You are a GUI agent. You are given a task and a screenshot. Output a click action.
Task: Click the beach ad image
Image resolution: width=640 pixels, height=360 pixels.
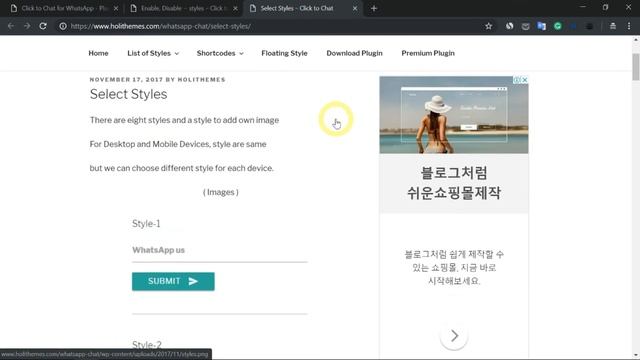point(454,115)
